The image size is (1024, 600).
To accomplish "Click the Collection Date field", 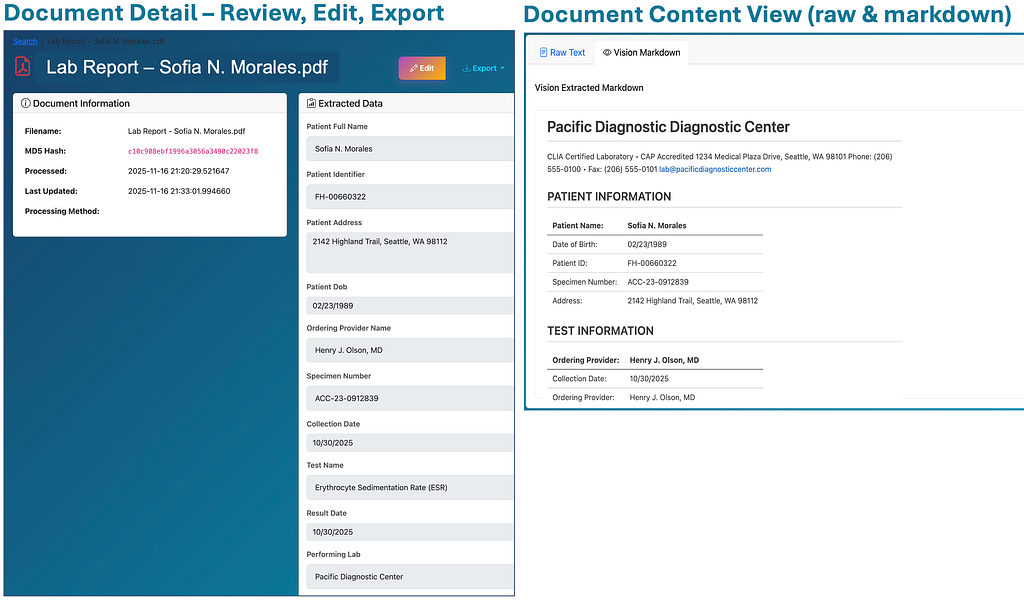I will point(409,443).
